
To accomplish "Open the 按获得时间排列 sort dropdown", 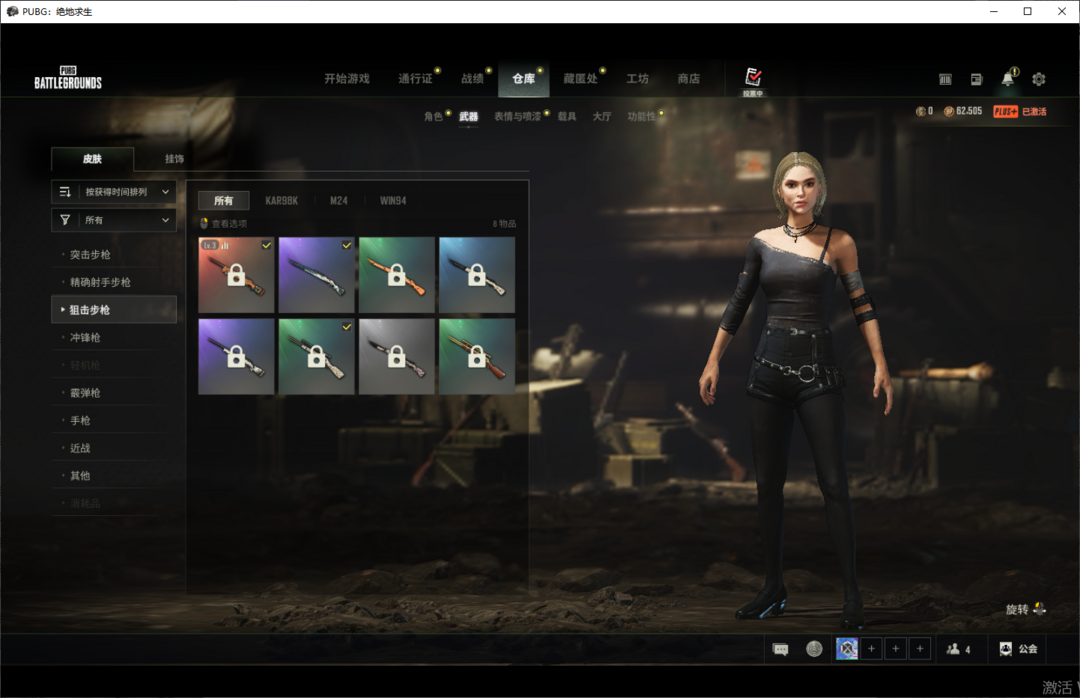I will tap(114, 192).
